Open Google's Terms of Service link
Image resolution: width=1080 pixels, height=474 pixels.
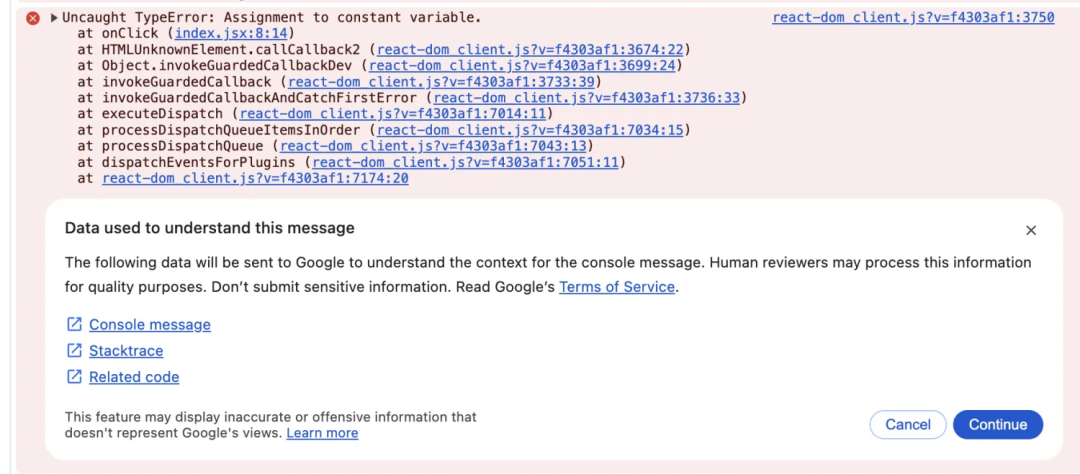tap(617, 287)
